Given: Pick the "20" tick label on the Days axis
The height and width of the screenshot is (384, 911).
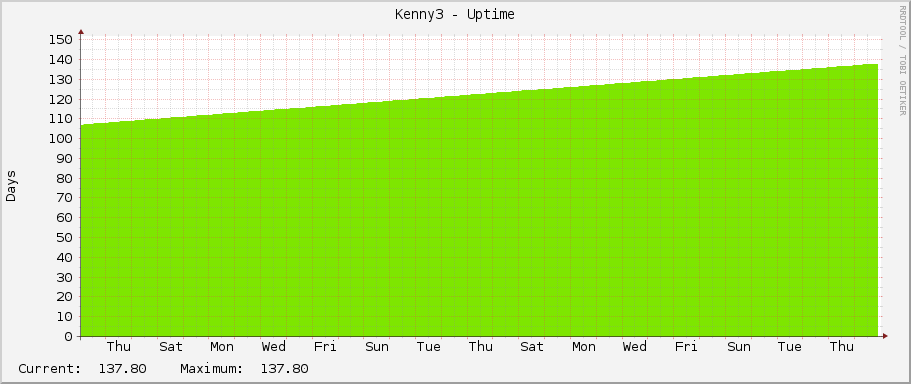Looking at the screenshot, I should (x=65, y=297).
